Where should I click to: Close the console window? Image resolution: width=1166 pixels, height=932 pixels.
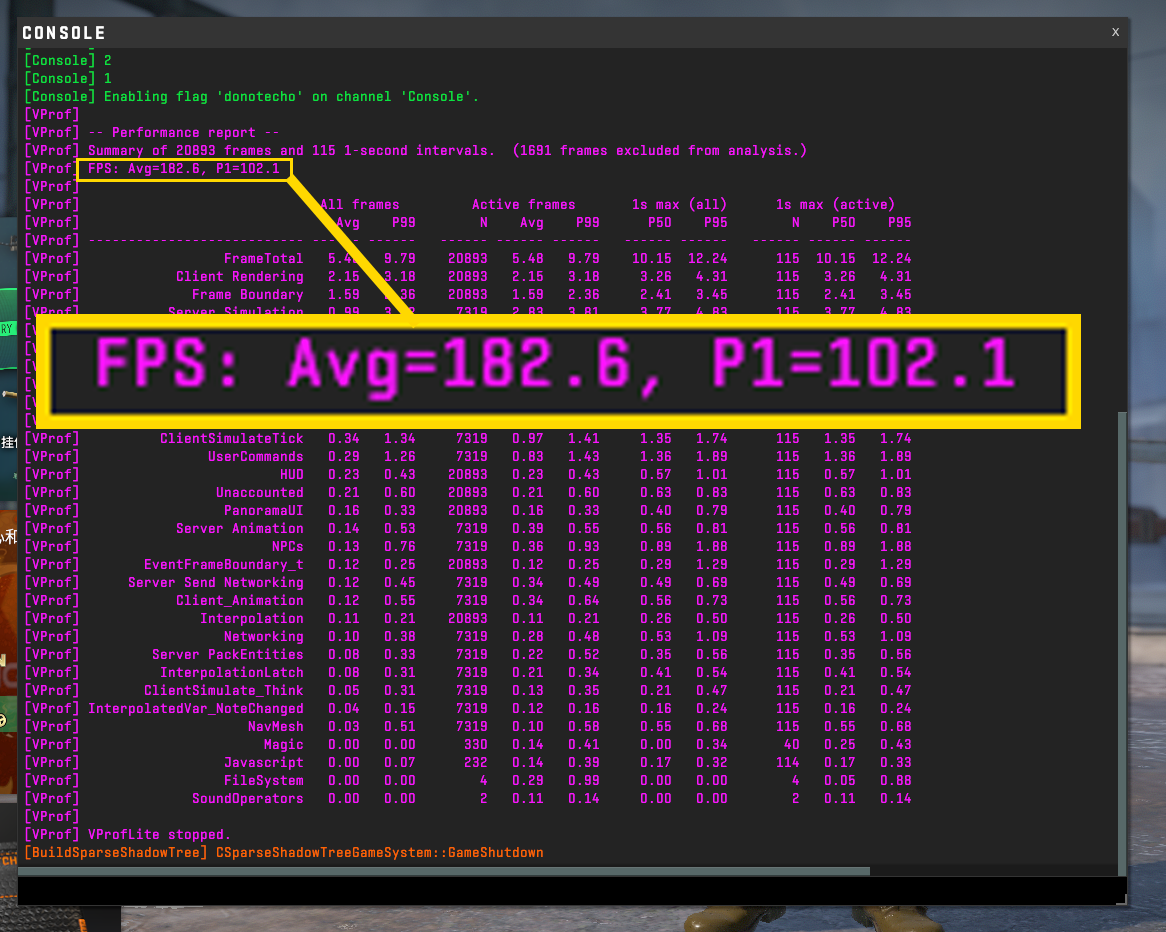[x=1115, y=32]
